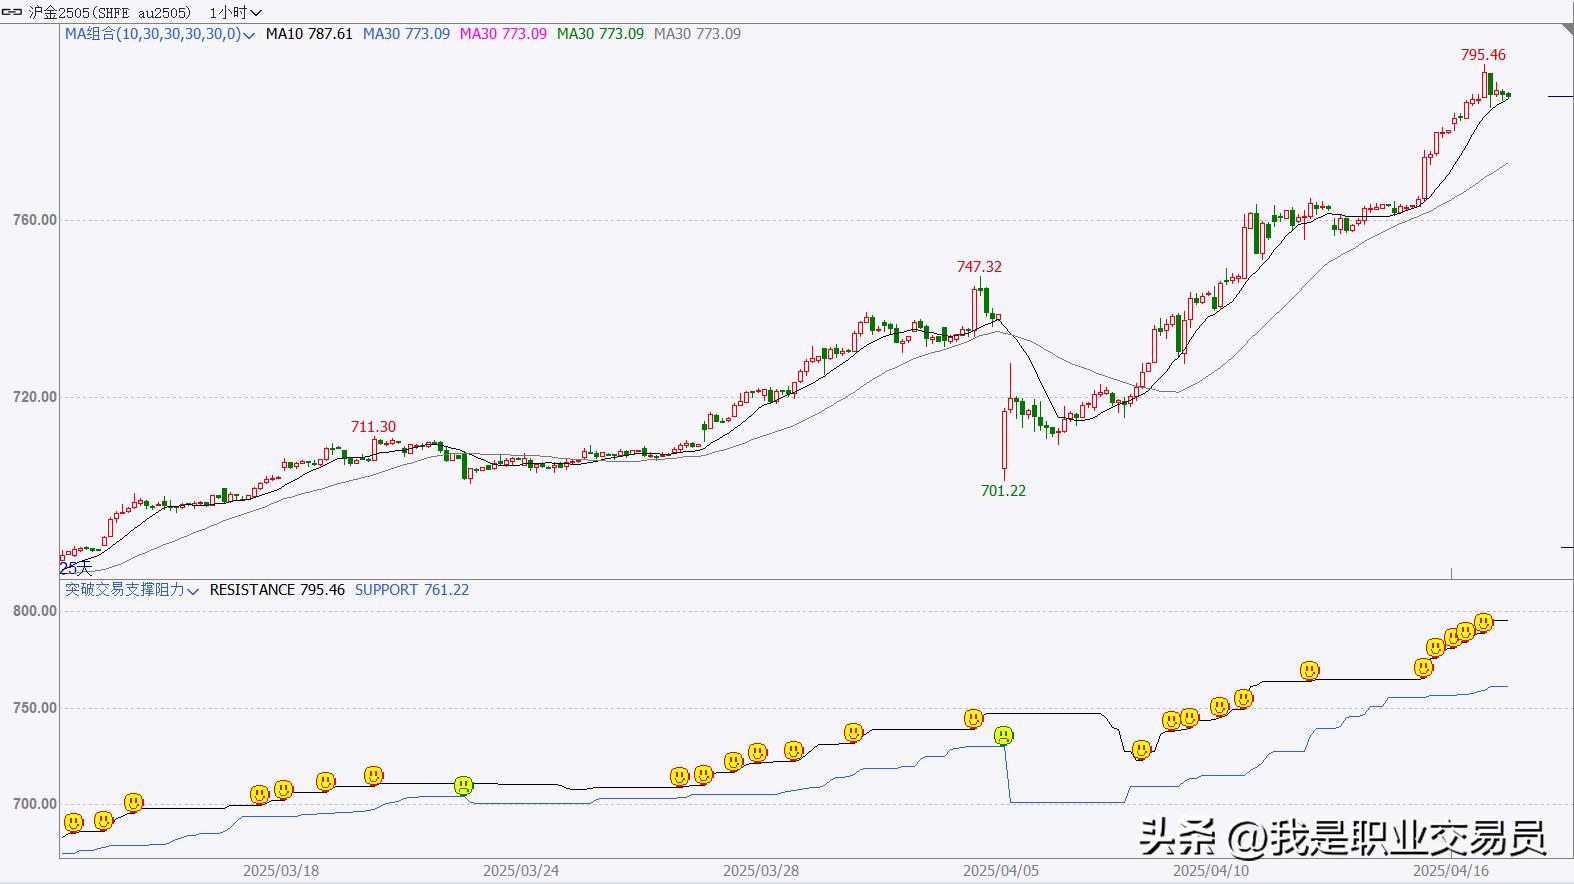
Task: Click the 795.46 high price marker
Action: click(1483, 55)
